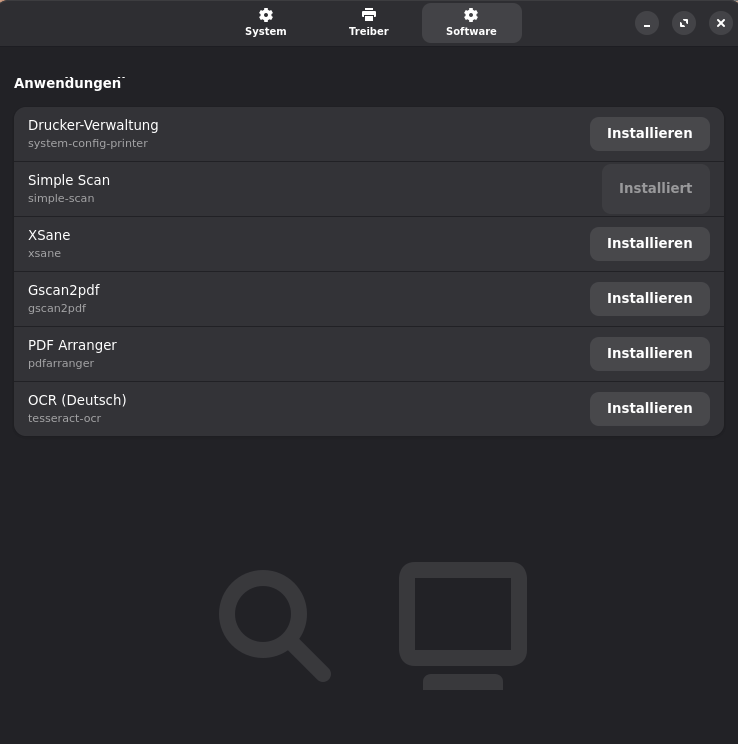The image size is (738, 744).
Task: Click the Installiert button for Simple Scan
Action: 655,189
